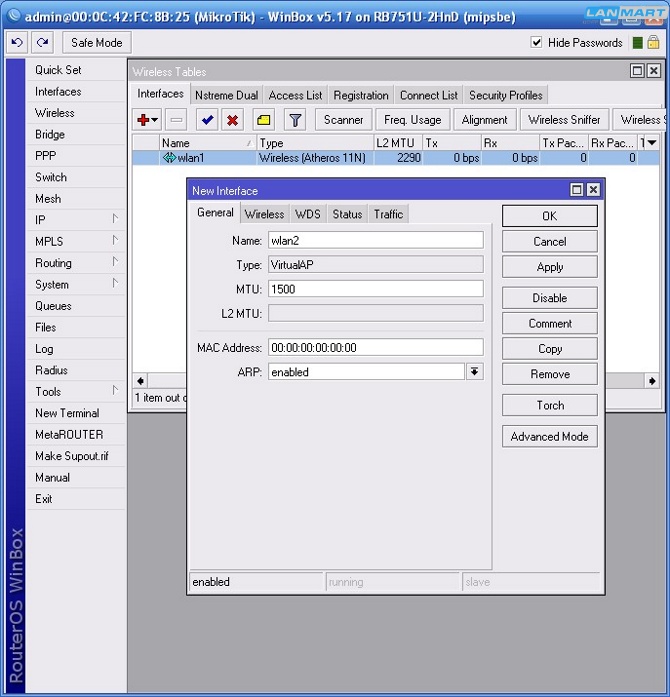Click the minus remove interface icon
This screenshot has height=697, width=670.
175,120
